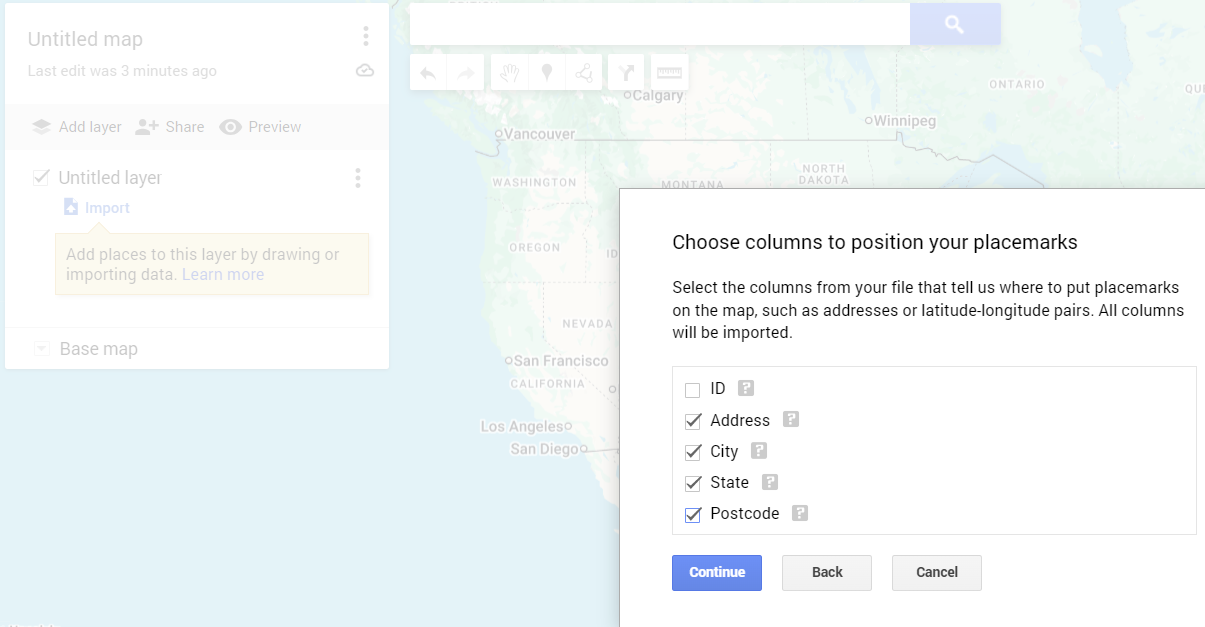This screenshot has width=1205, height=627.
Task: Open the Untitled layer options menu
Action: (x=358, y=178)
